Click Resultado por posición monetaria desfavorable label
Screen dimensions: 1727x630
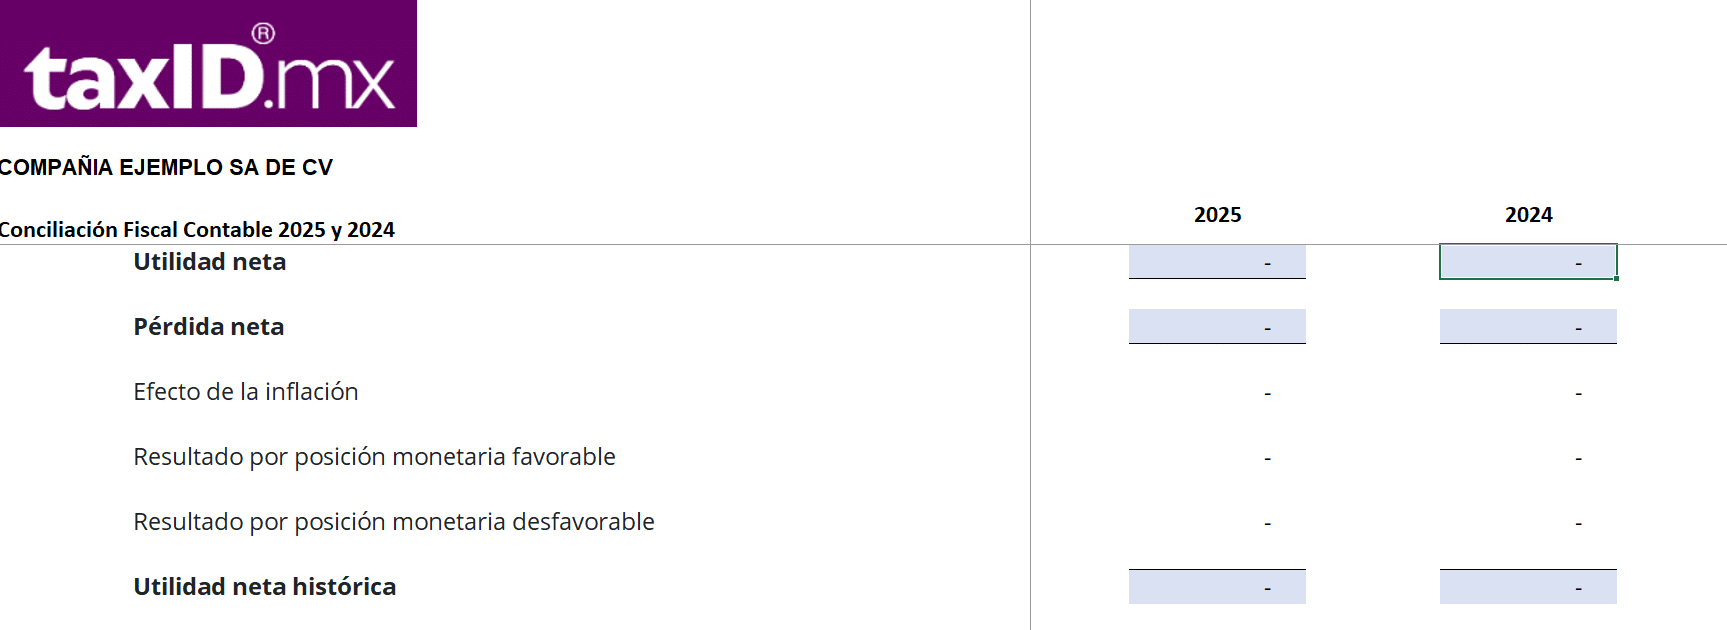coord(394,522)
